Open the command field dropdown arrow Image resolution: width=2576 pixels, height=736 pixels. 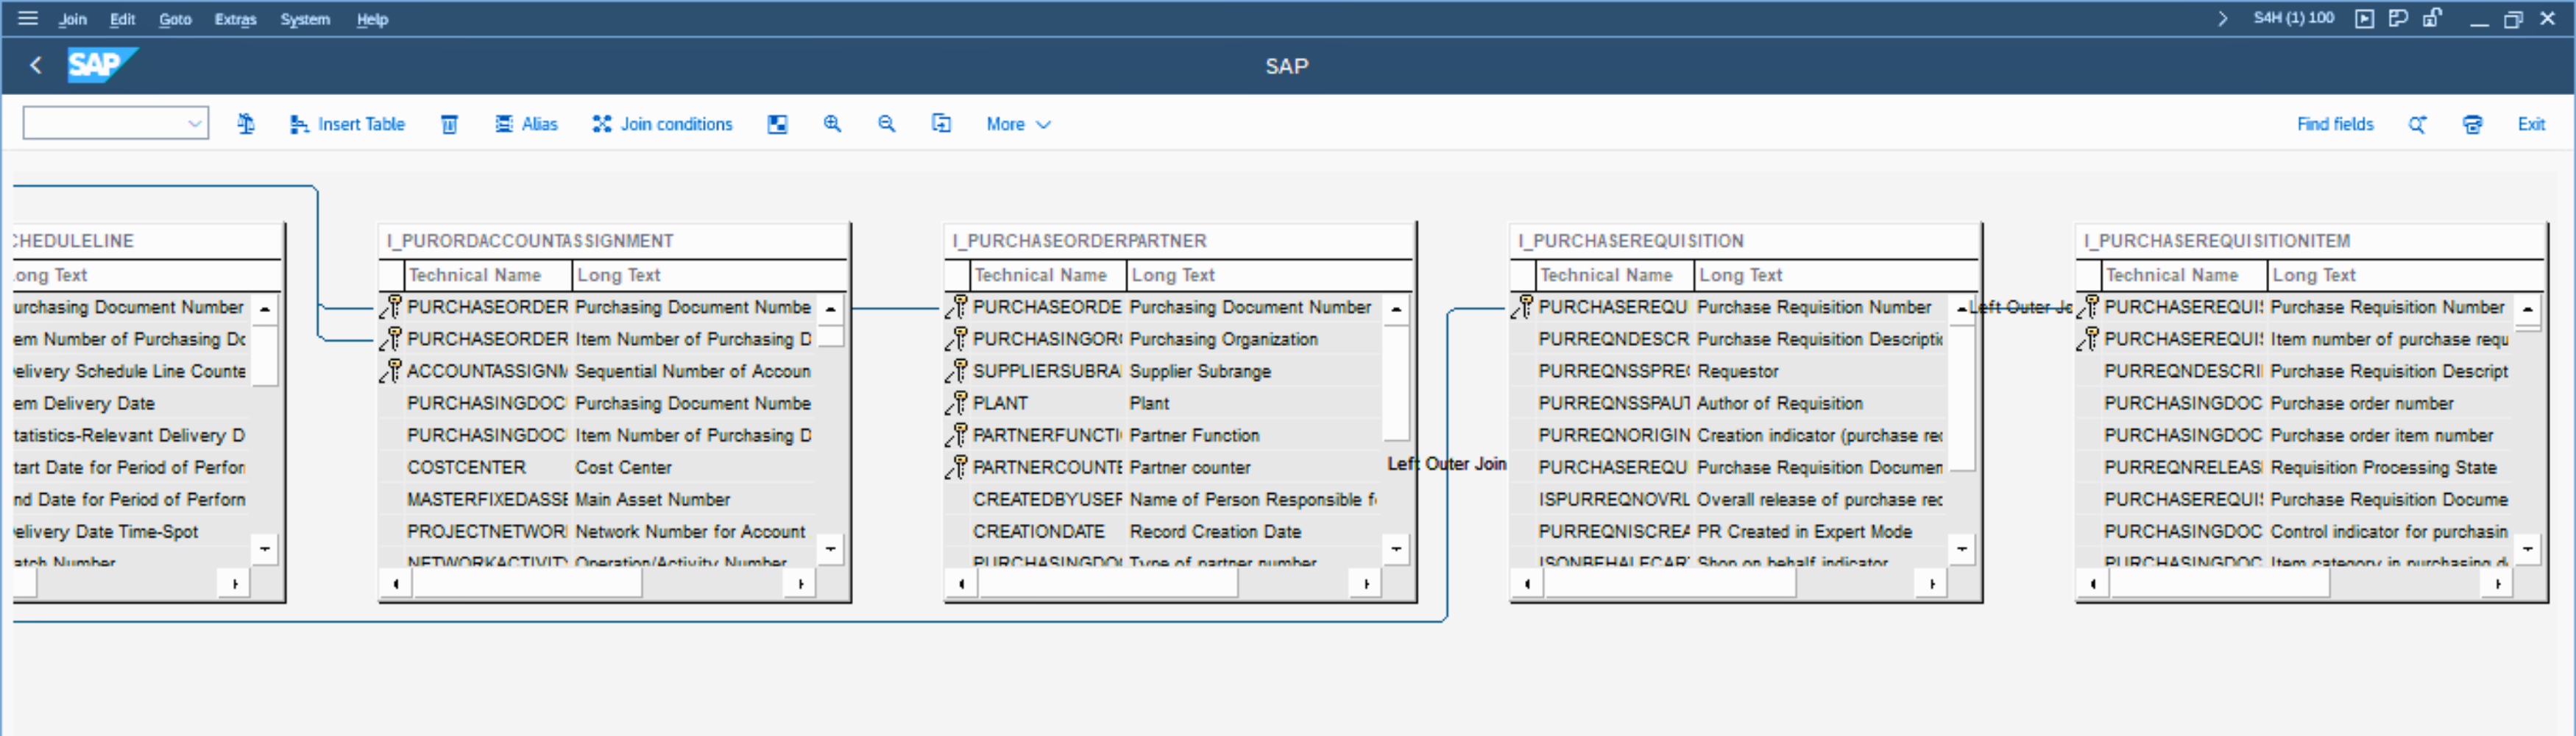coord(195,124)
